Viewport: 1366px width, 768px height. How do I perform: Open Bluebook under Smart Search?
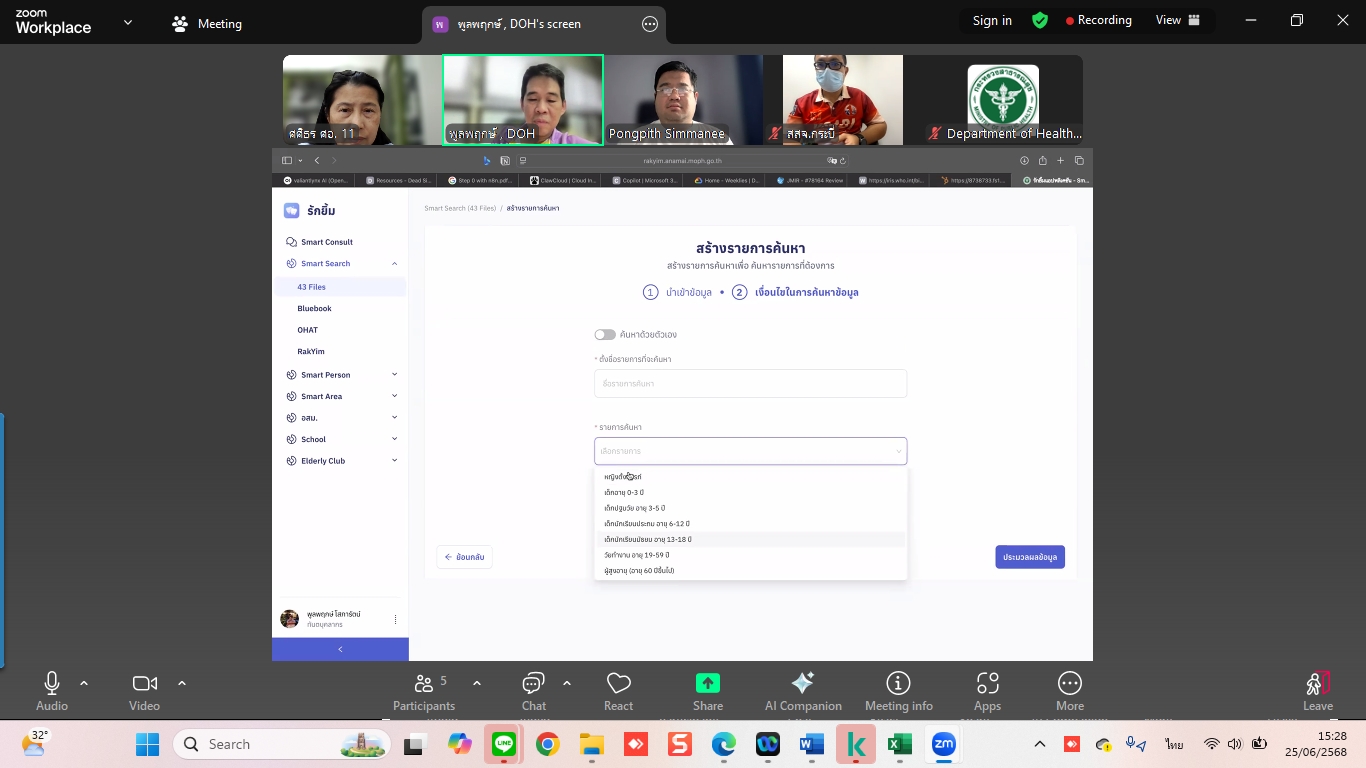[x=314, y=309]
